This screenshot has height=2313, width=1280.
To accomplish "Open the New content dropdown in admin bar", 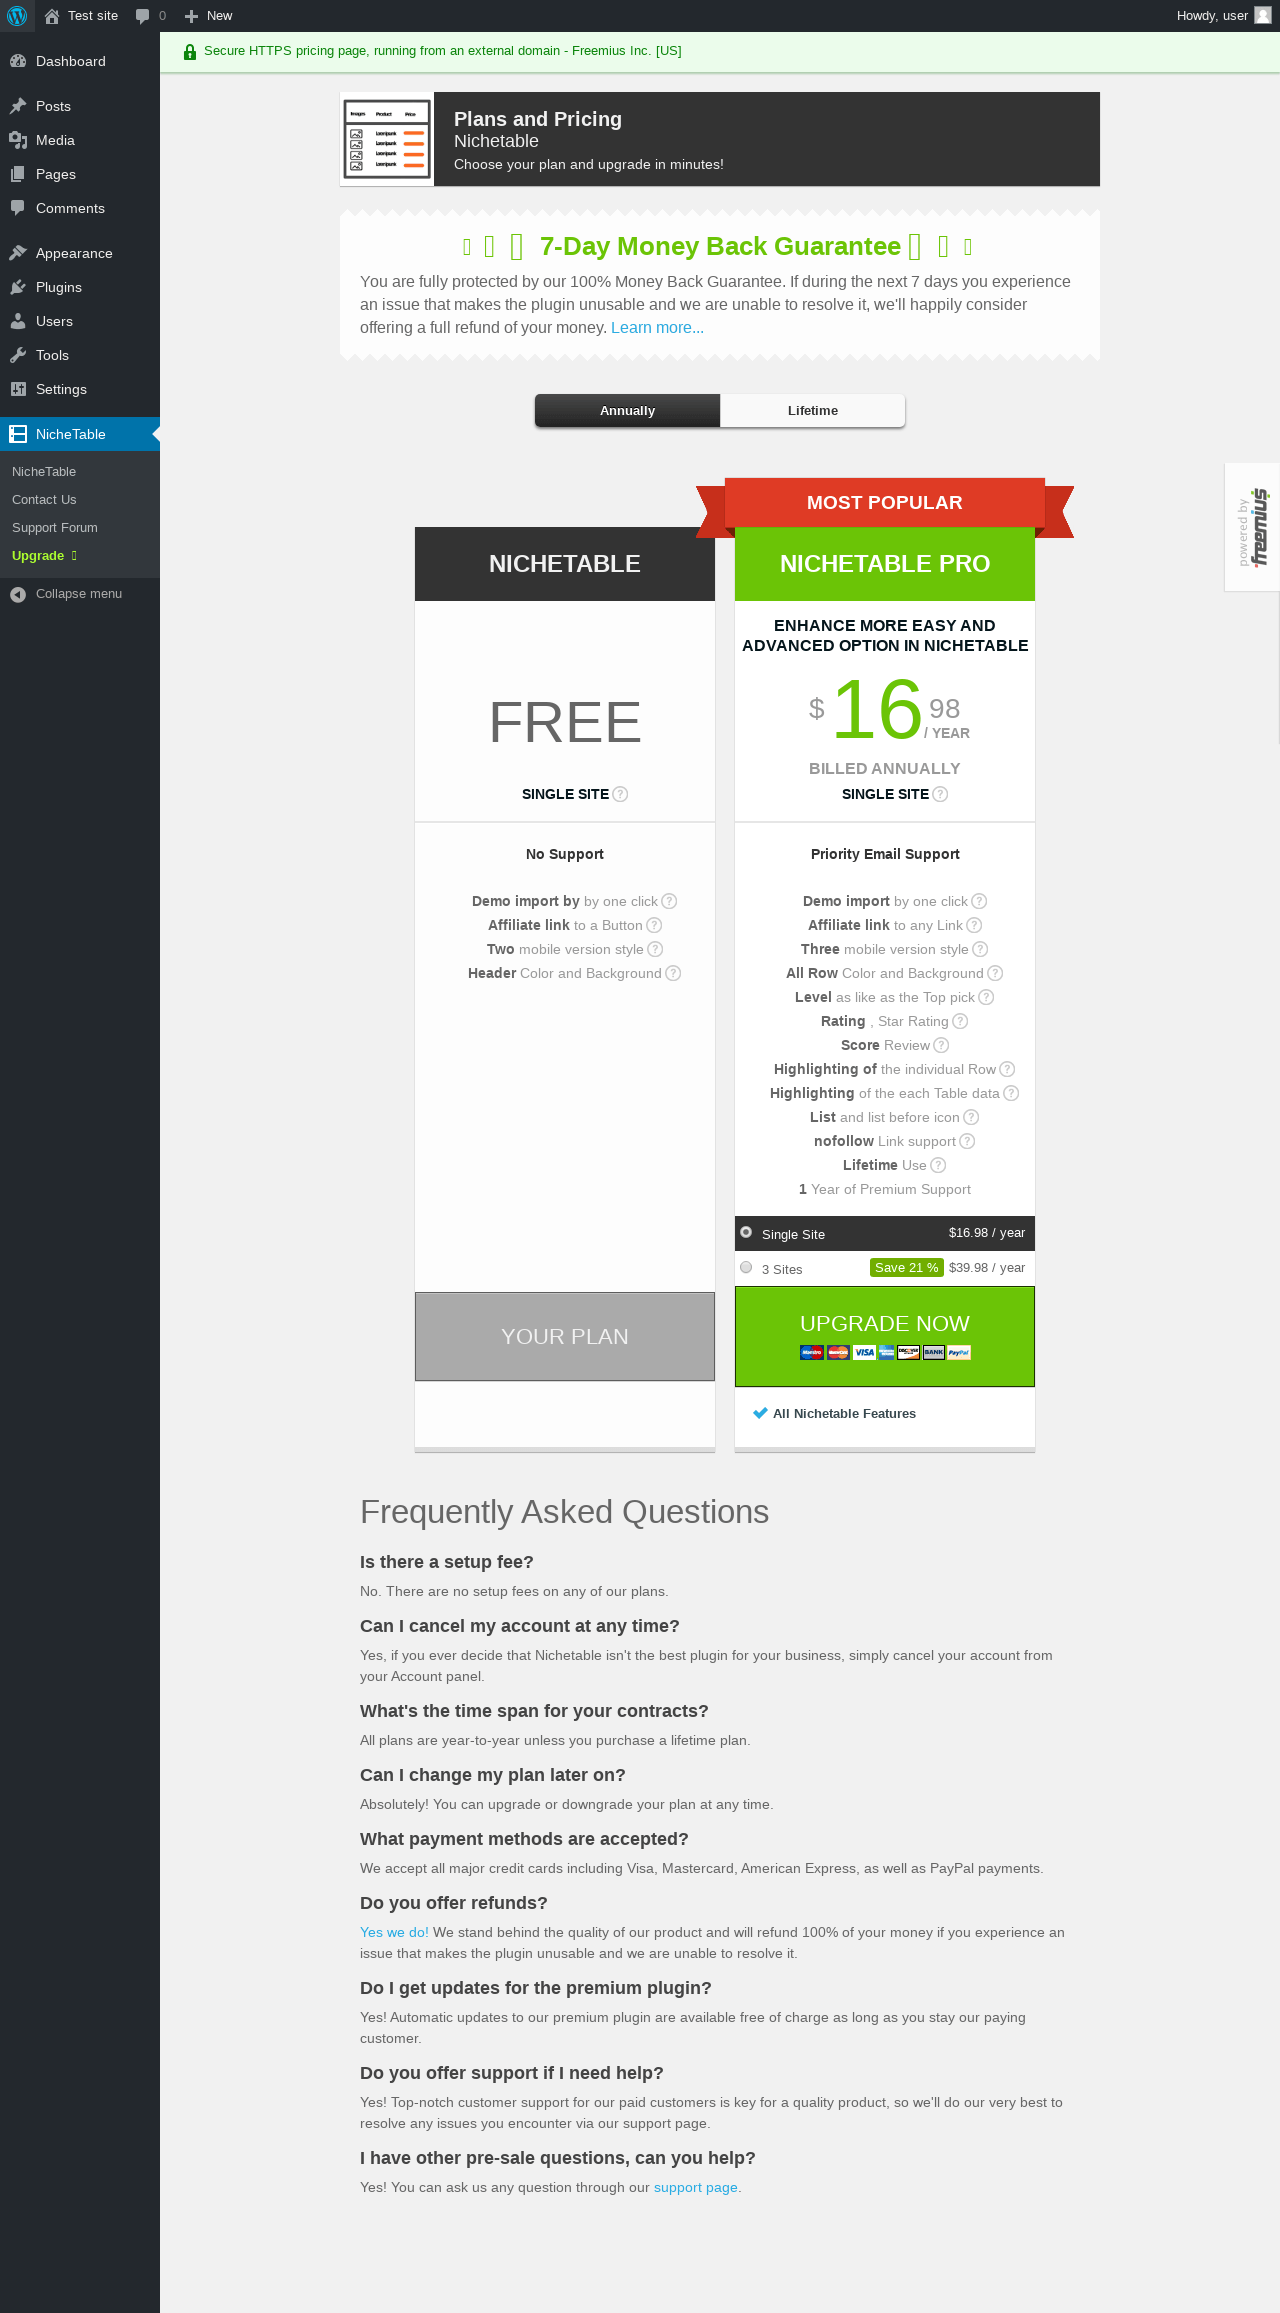I will pyautogui.click(x=208, y=16).
